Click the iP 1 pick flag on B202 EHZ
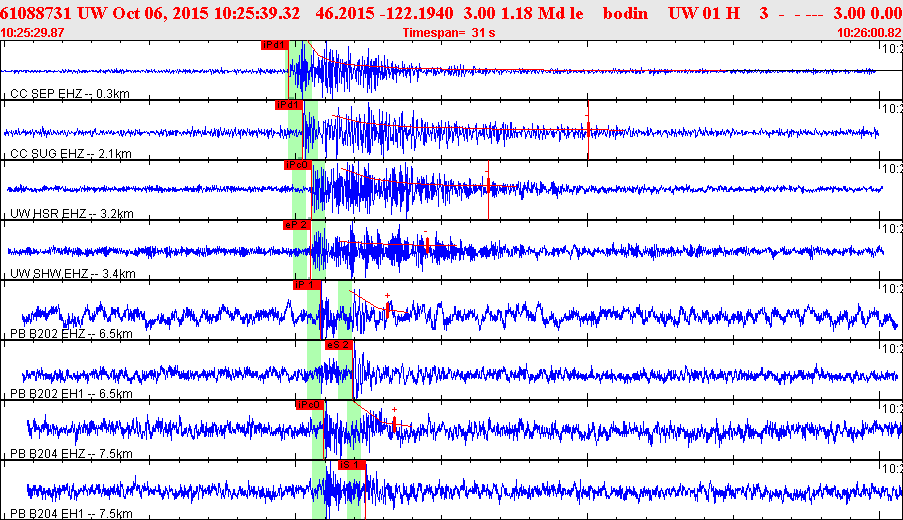This screenshot has height=520, width=903. (306, 285)
